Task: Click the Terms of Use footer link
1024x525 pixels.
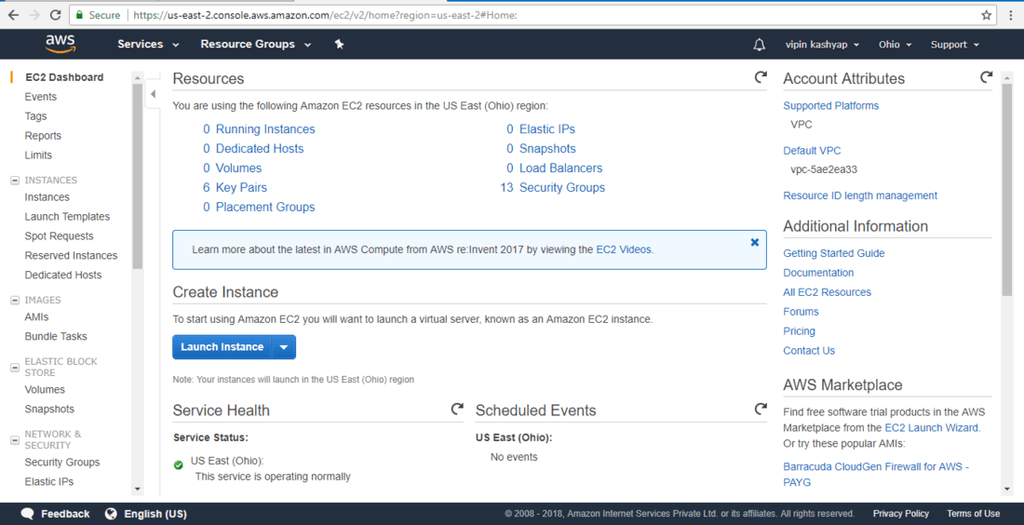Action: pos(973,514)
